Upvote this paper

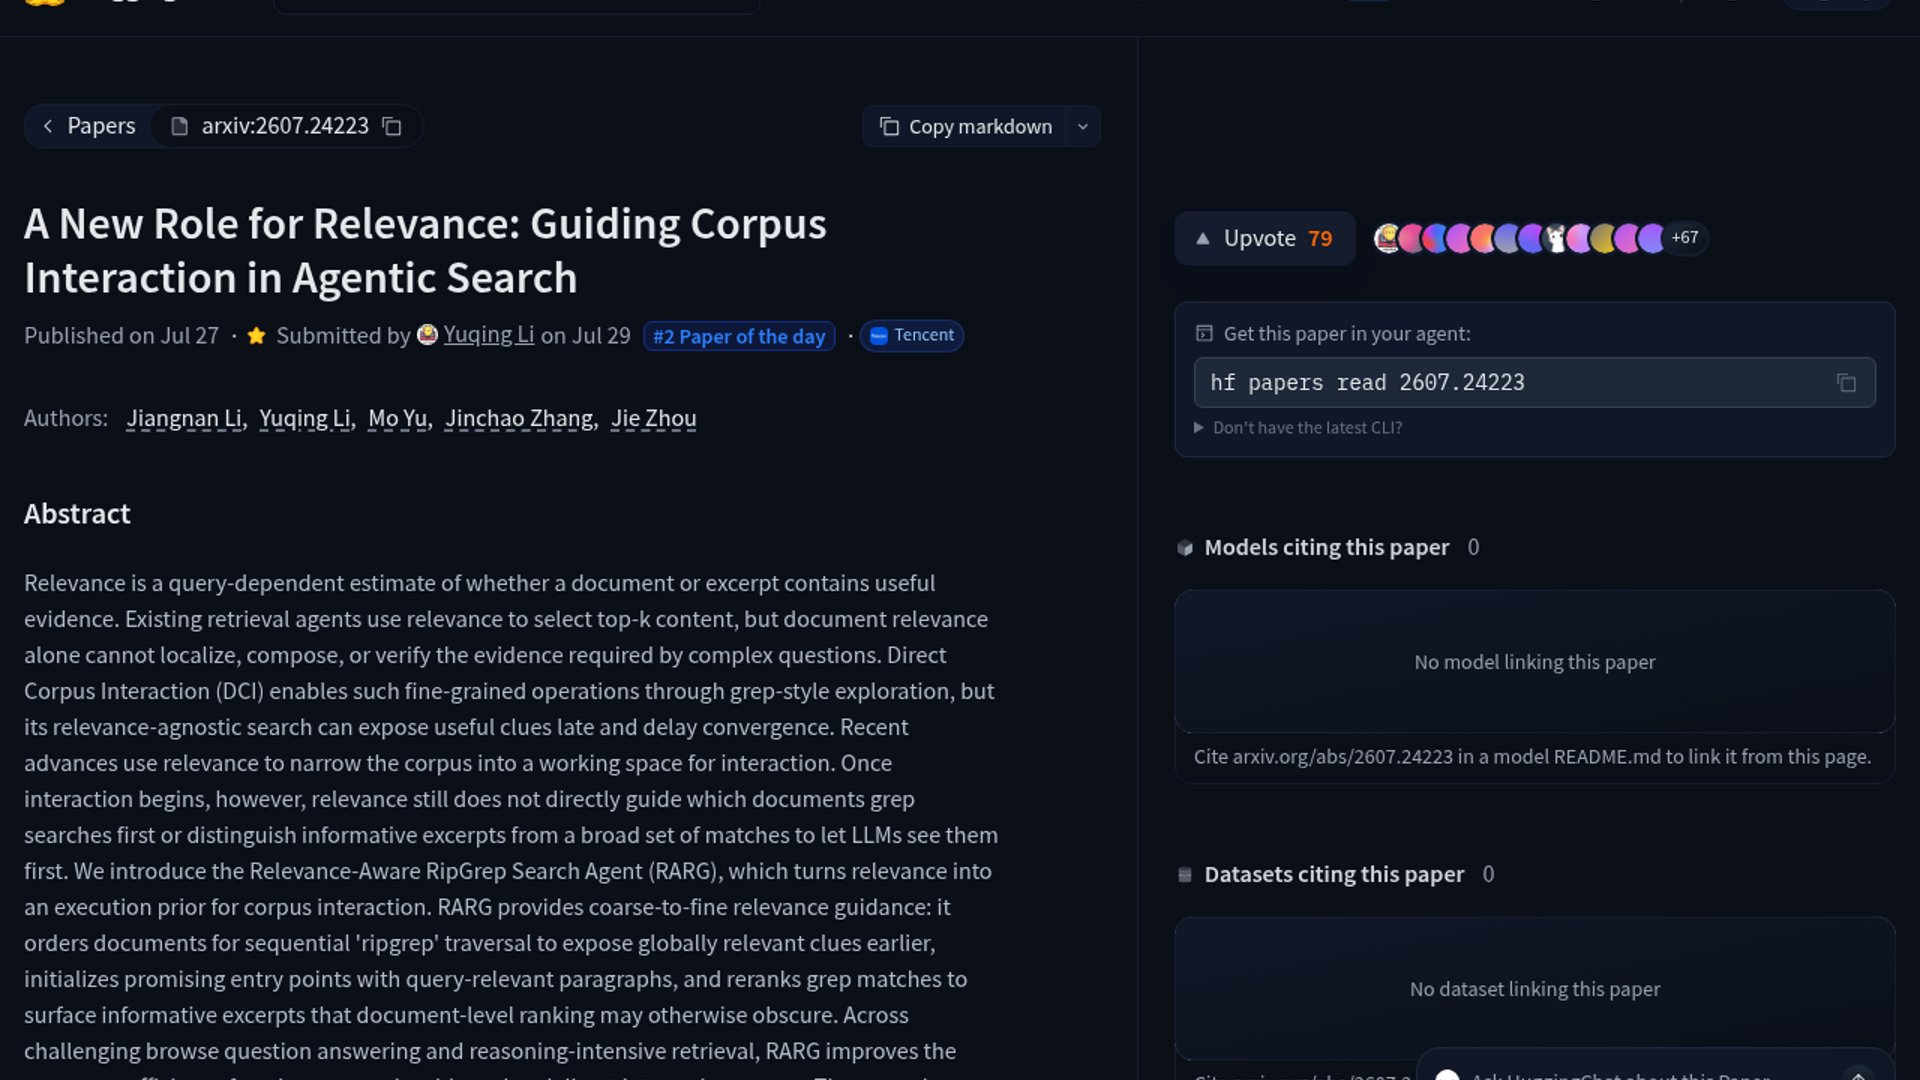1265,239
